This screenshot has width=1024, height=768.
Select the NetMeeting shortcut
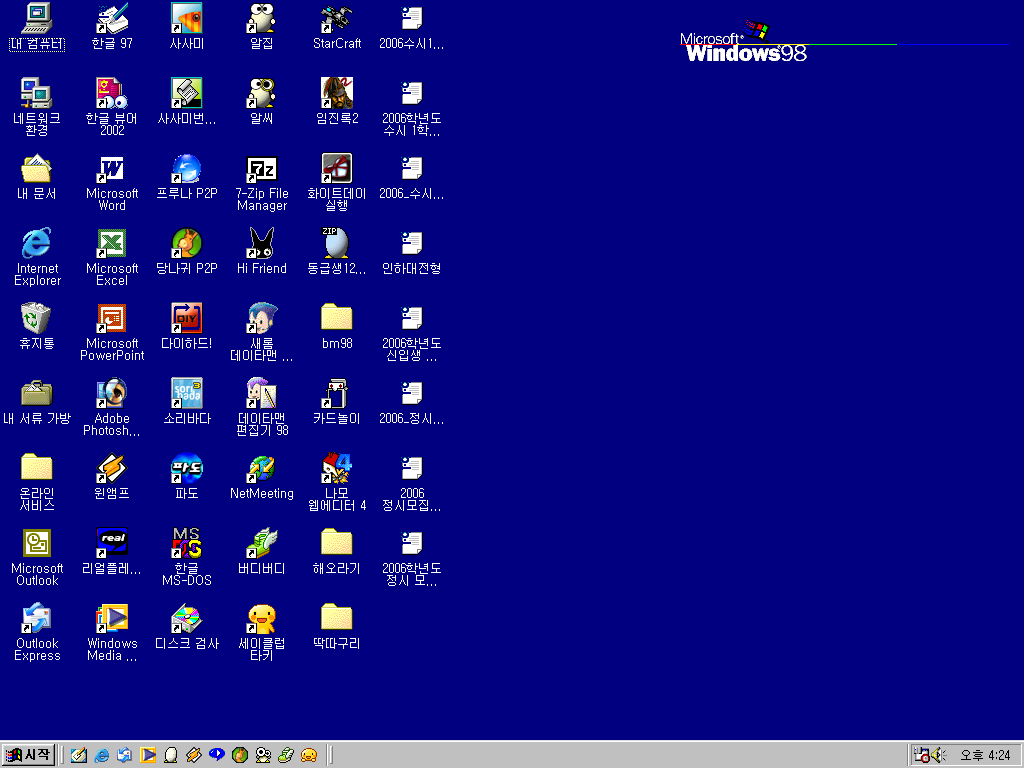pos(261,477)
